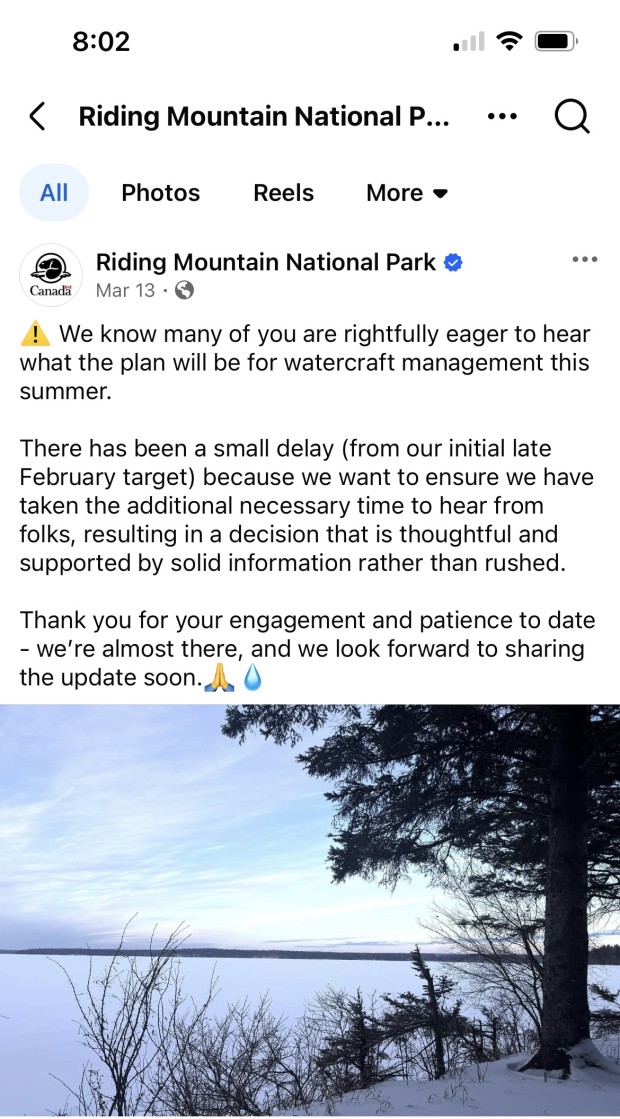Tap the search magnifier icon
Image resolution: width=620 pixels, height=1119 pixels.
(x=572, y=117)
